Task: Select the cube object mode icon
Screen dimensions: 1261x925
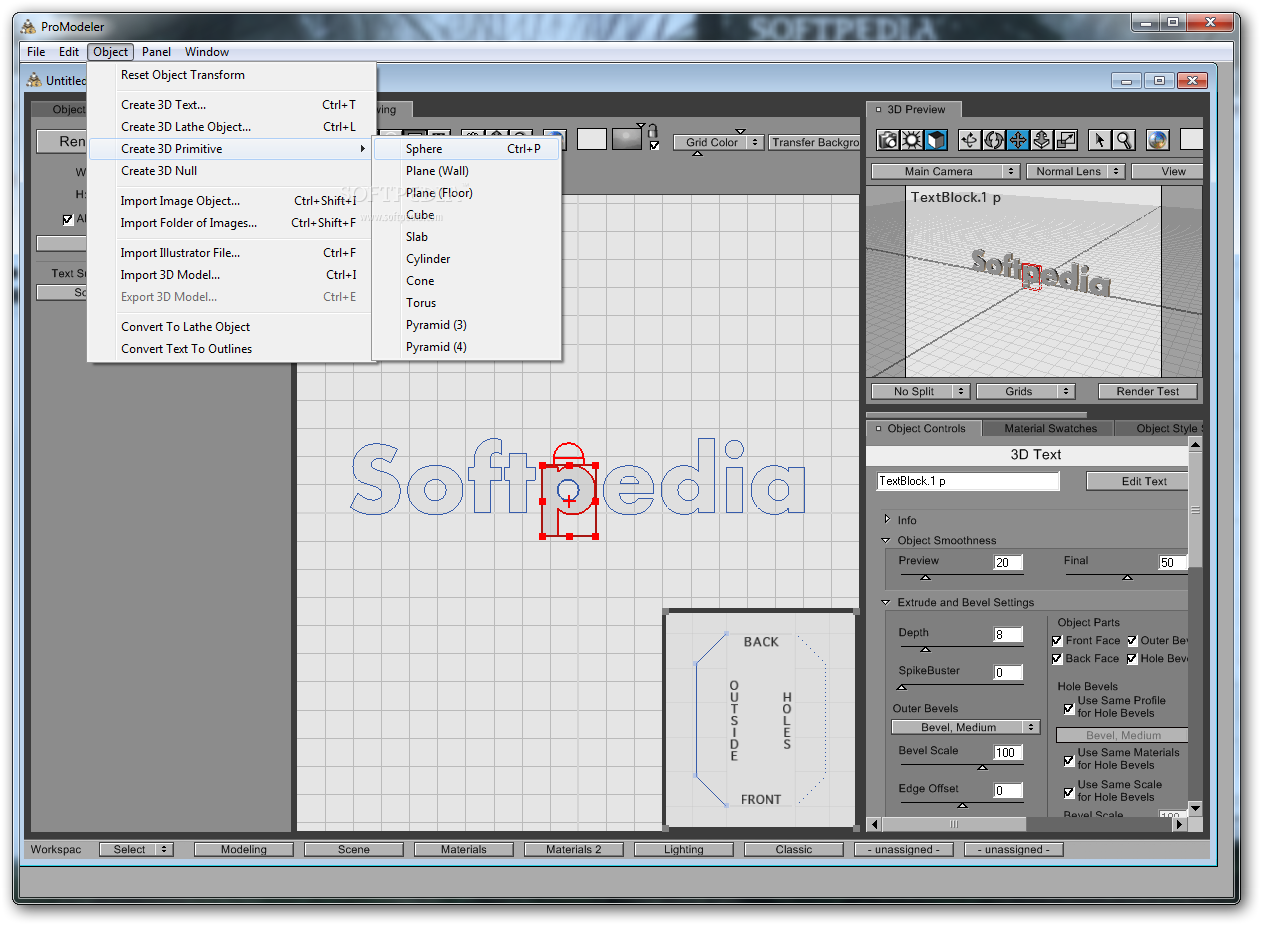Action: 936,140
